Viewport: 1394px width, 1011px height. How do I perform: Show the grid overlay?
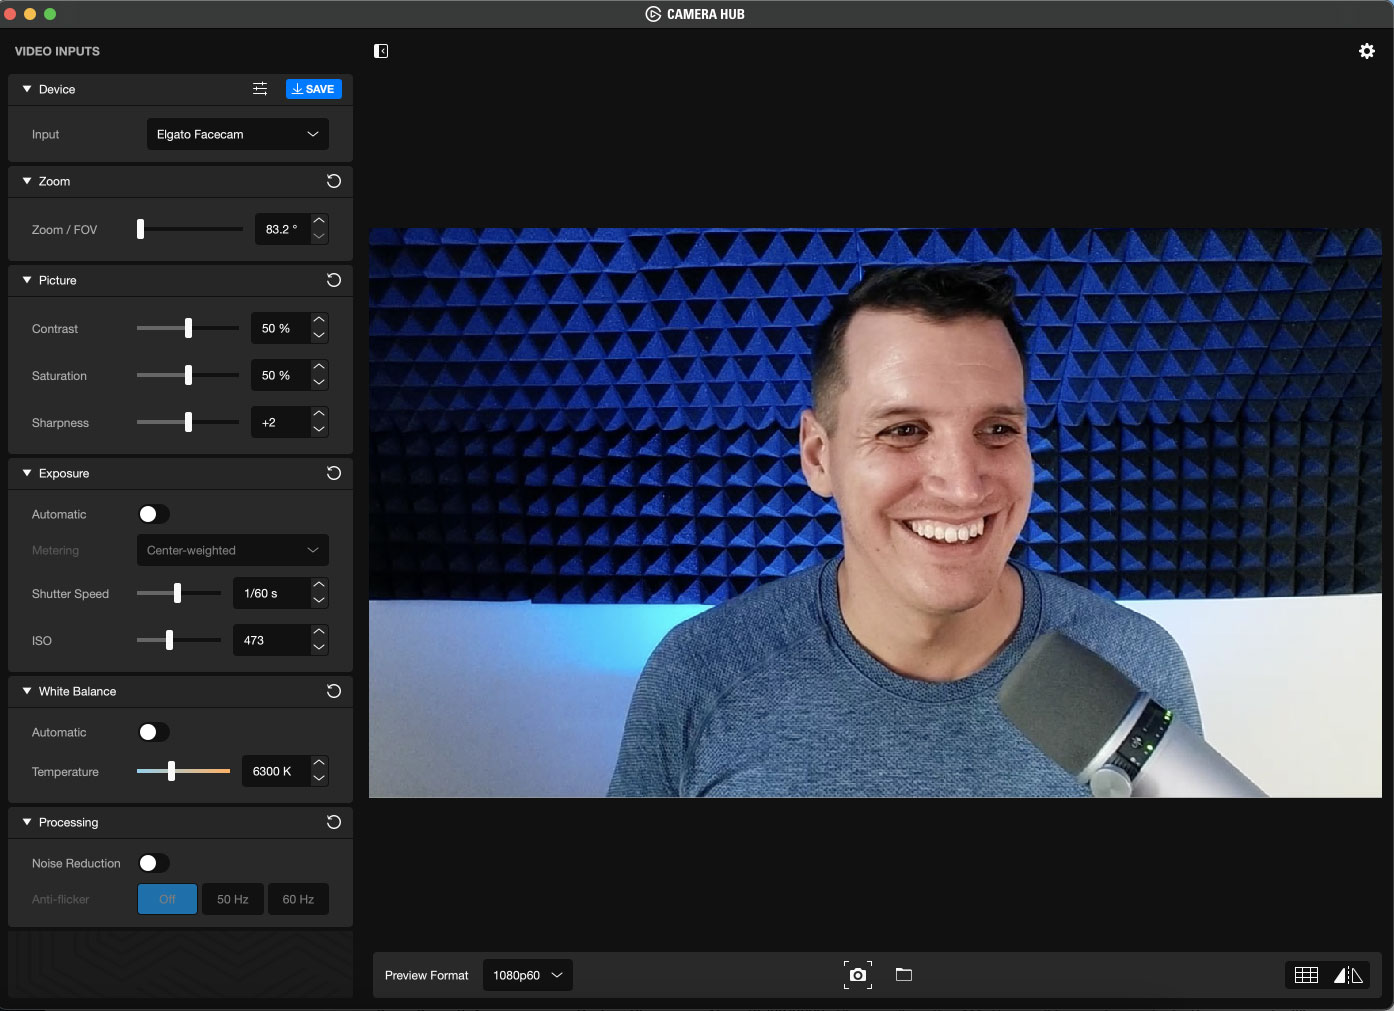1306,975
